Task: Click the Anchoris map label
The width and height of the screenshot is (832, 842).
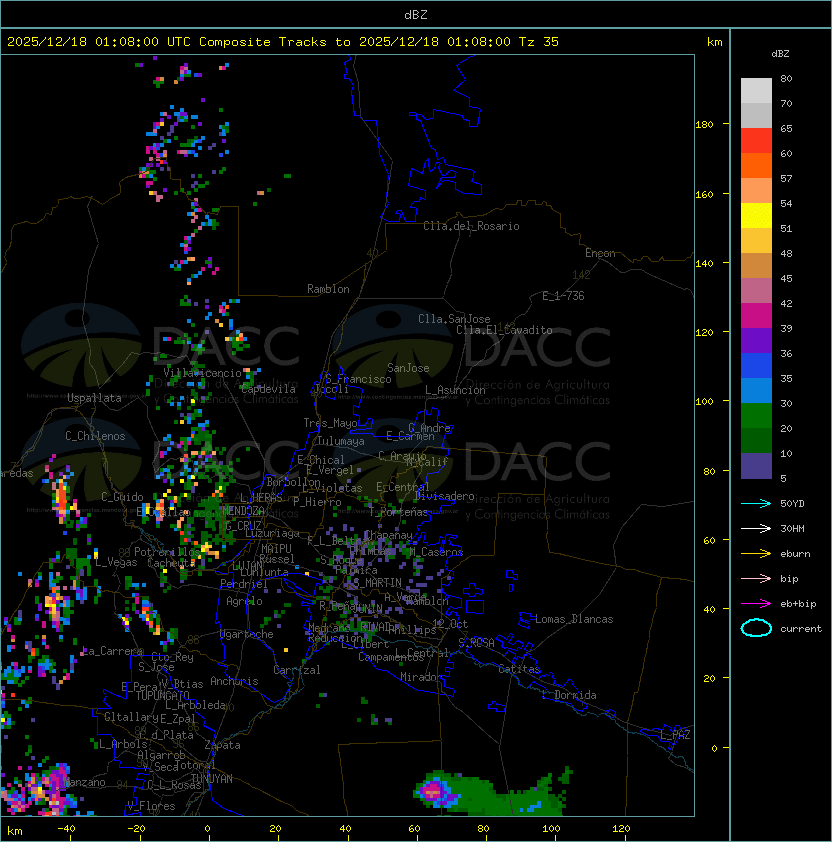Action: click(234, 681)
